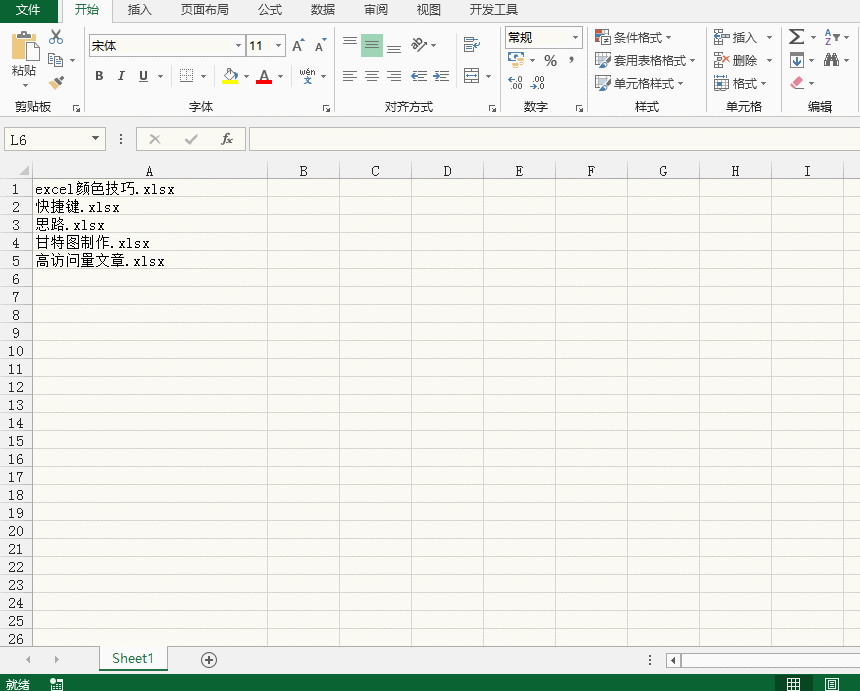Decrease font size with smaller A
This screenshot has width=860, height=691.
320,46
